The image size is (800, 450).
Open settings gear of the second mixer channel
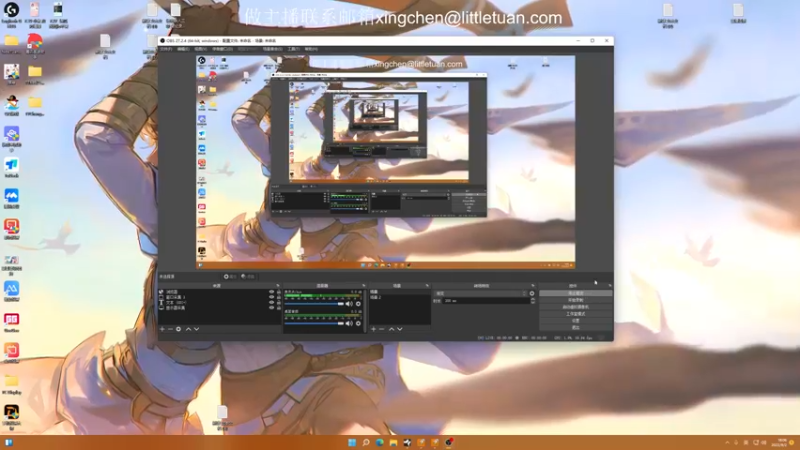(358, 323)
